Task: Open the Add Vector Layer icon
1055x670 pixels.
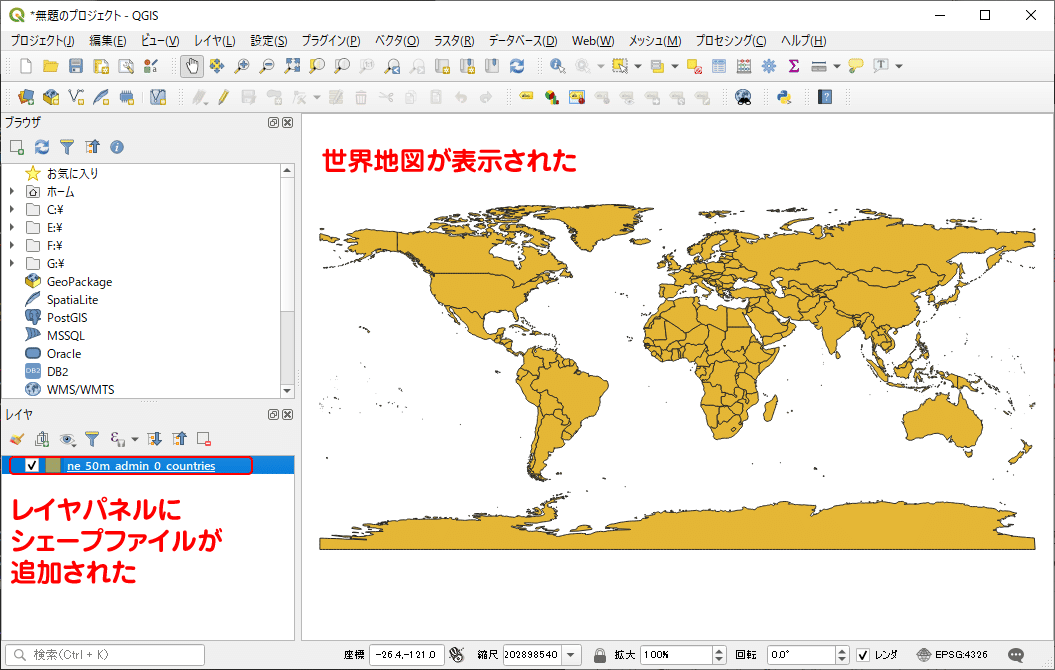Action: [x=75, y=100]
